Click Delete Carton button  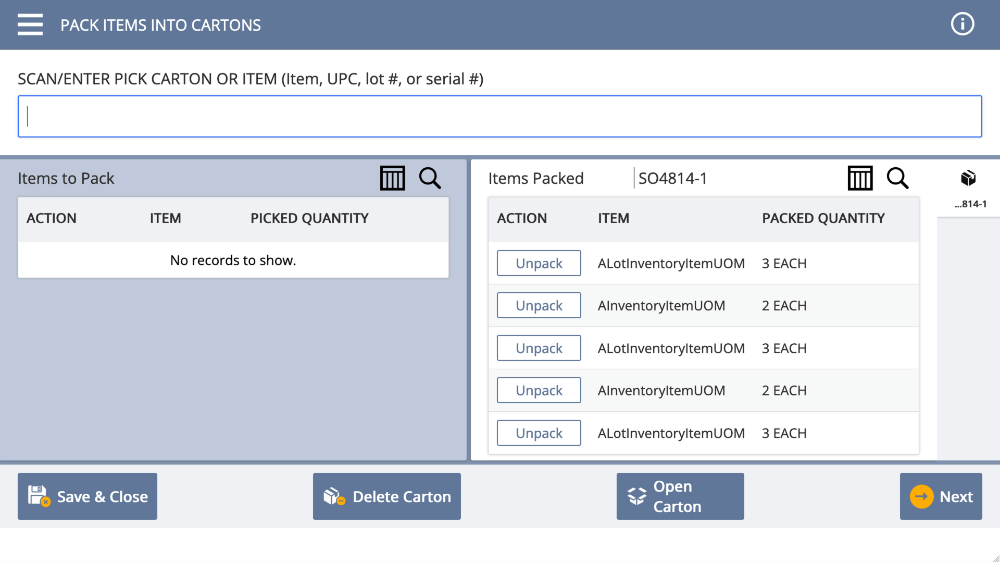coord(386,496)
